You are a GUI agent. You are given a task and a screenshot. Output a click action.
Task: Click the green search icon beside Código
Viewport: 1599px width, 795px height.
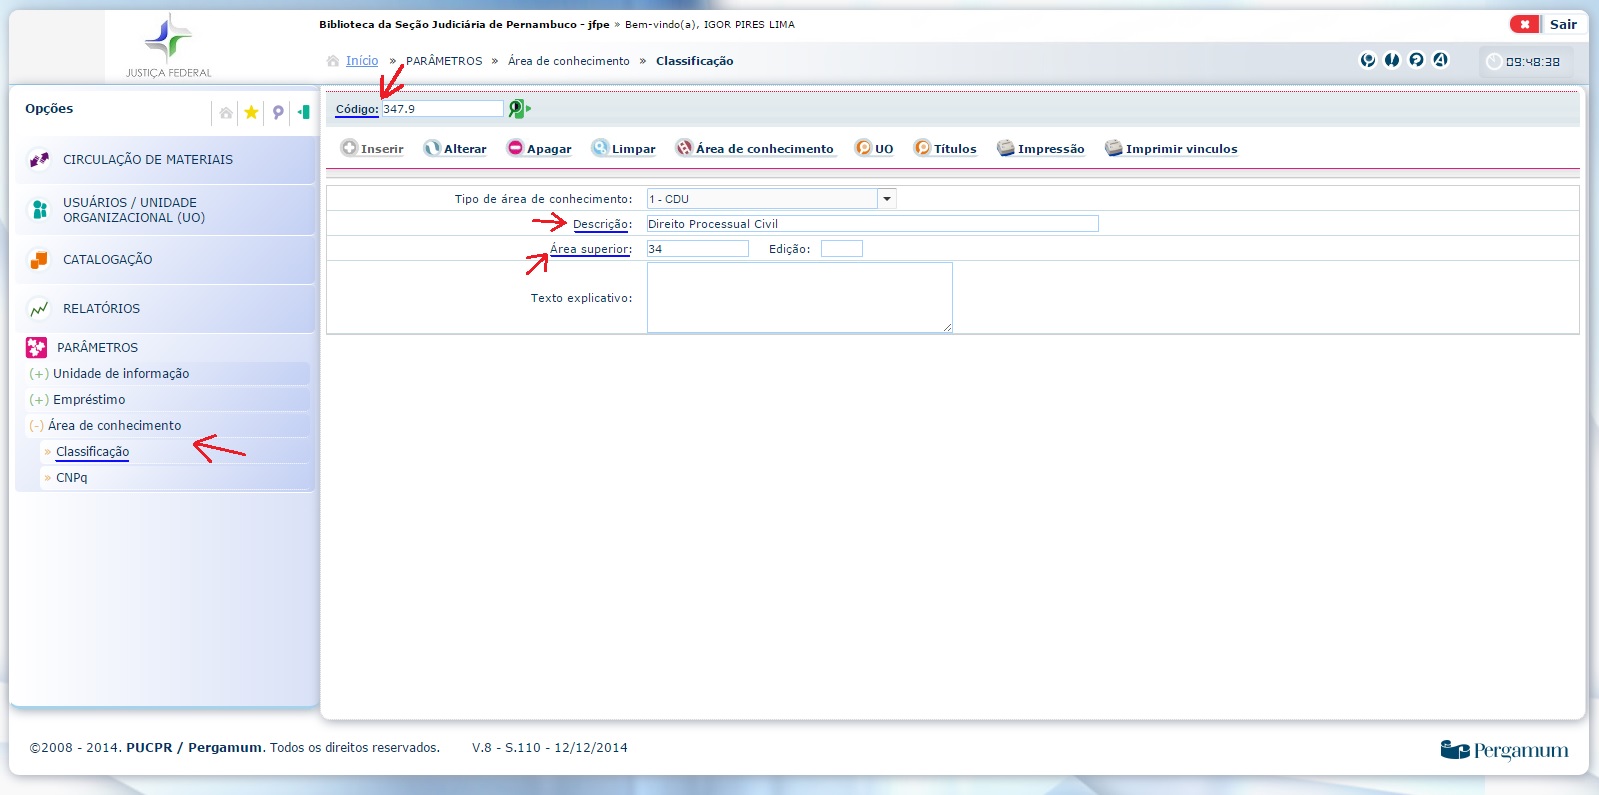(x=518, y=108)
